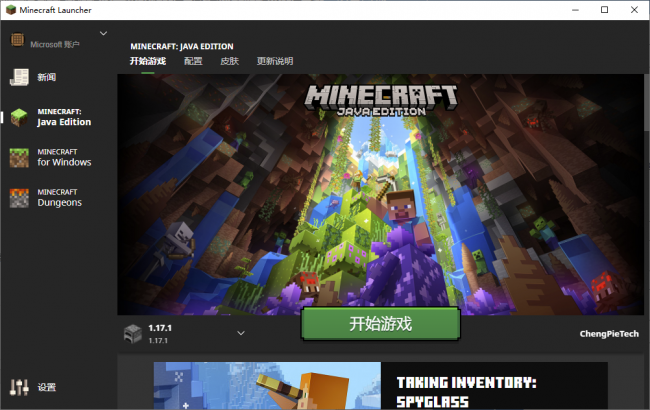Open the Taking Inventory: Spyglass article image
The width and height of the screenshot is (650, 410).
click(x=267, y=386)
